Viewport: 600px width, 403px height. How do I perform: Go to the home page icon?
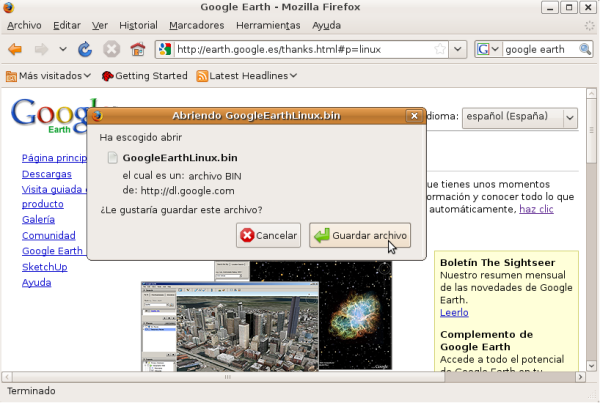coord(137,49)
